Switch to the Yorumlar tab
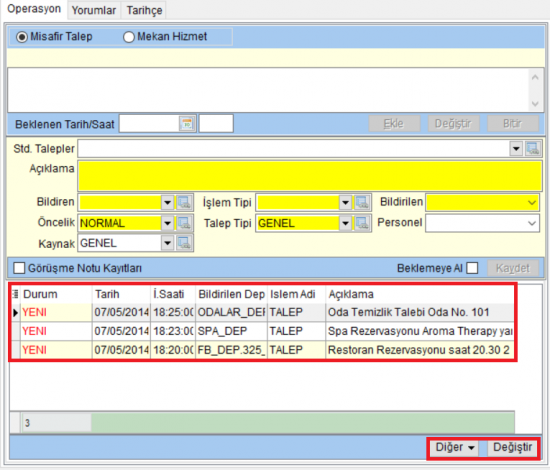The height and width of the screenshot is (470, 550). pyautogui.click(x=94, y=10)
